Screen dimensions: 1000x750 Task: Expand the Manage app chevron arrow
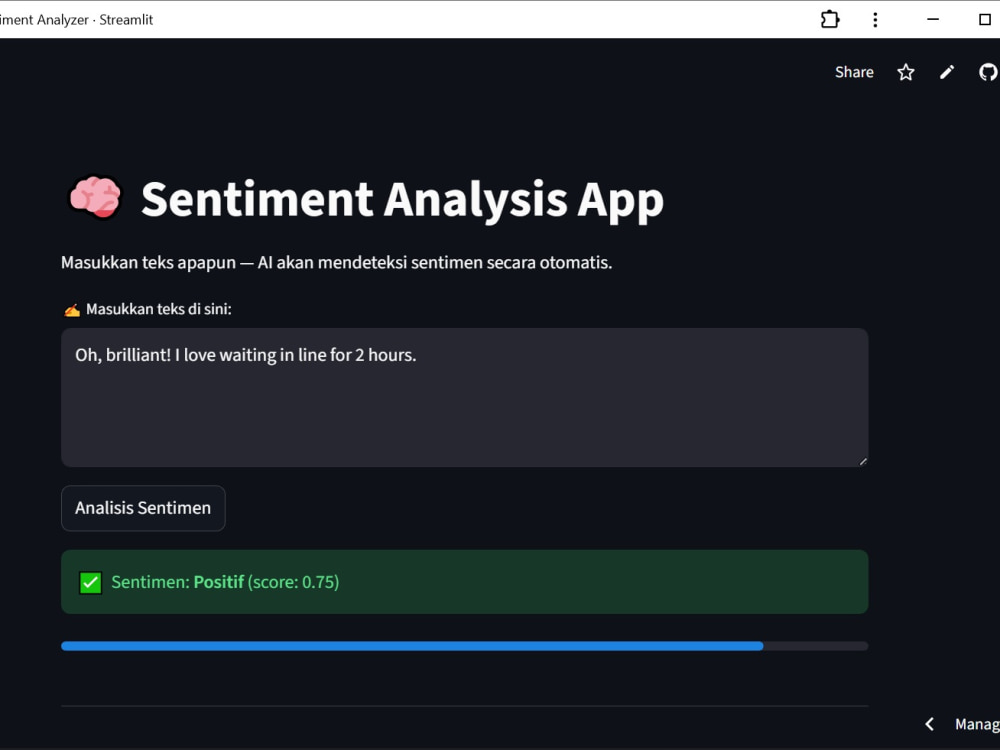tap(930, 724)
